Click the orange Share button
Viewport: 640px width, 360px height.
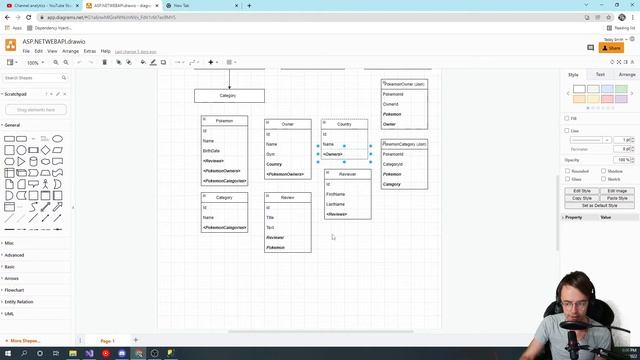tap(611, 48)
